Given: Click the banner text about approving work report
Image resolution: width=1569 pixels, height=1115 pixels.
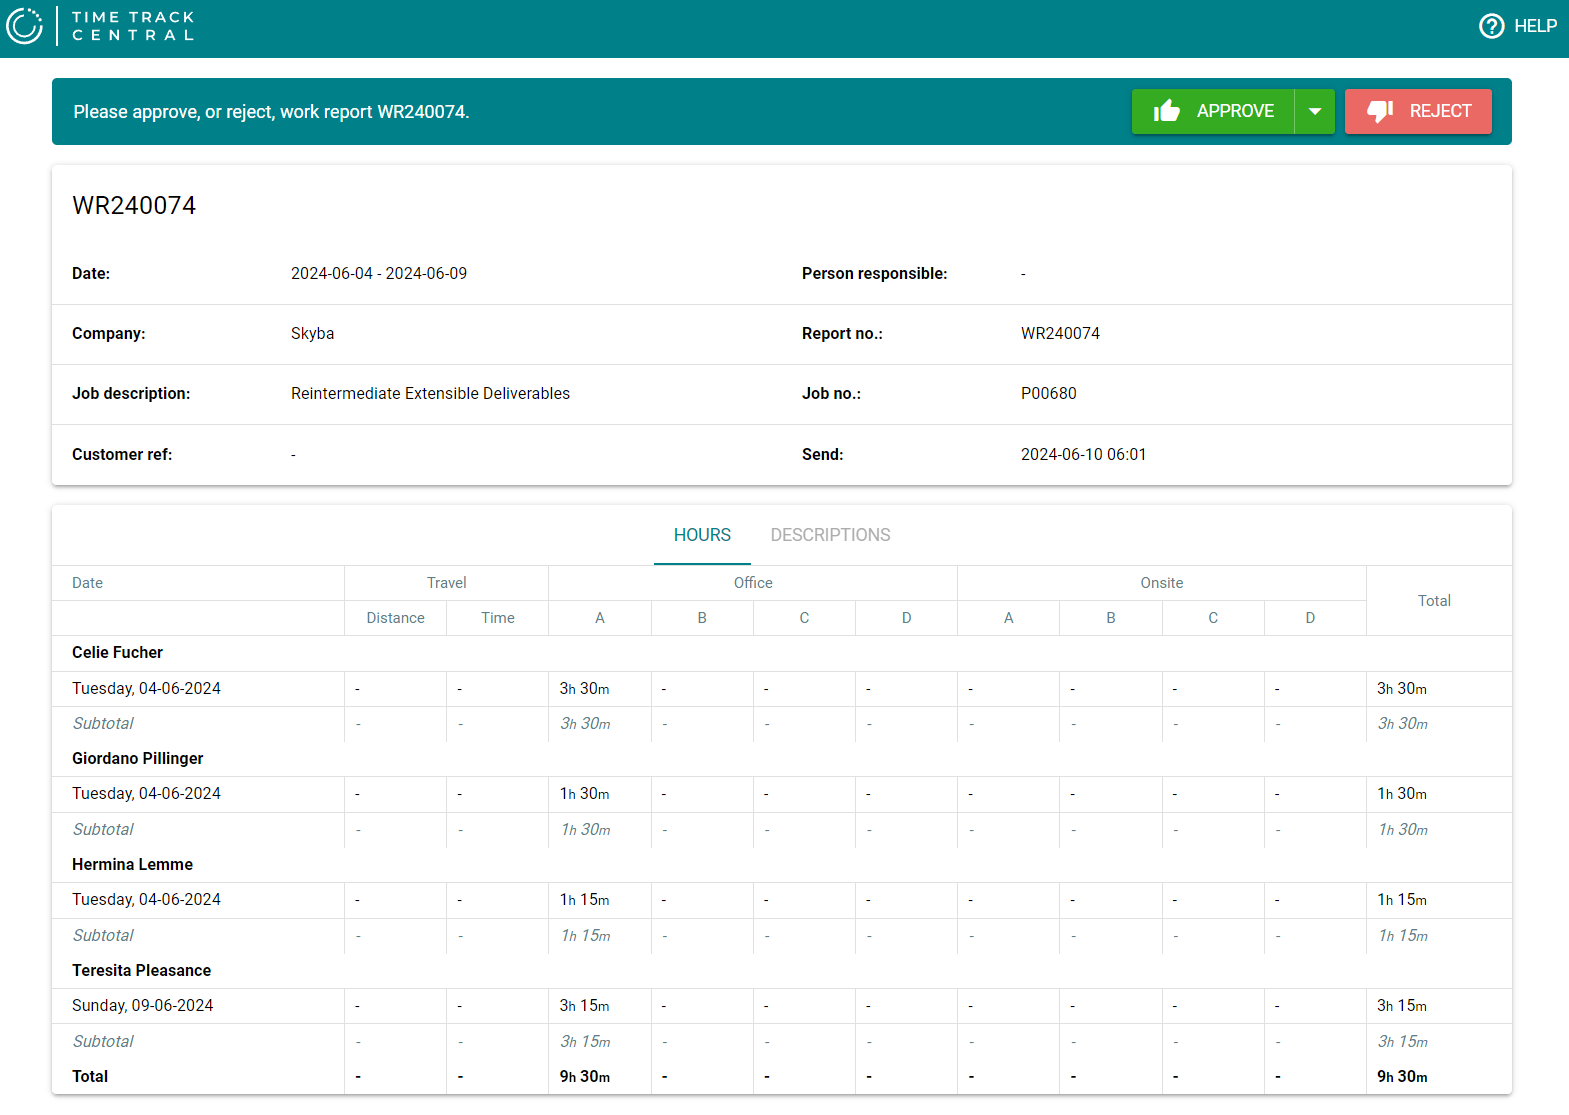Looking at the screenshot, I should point(271,112).
